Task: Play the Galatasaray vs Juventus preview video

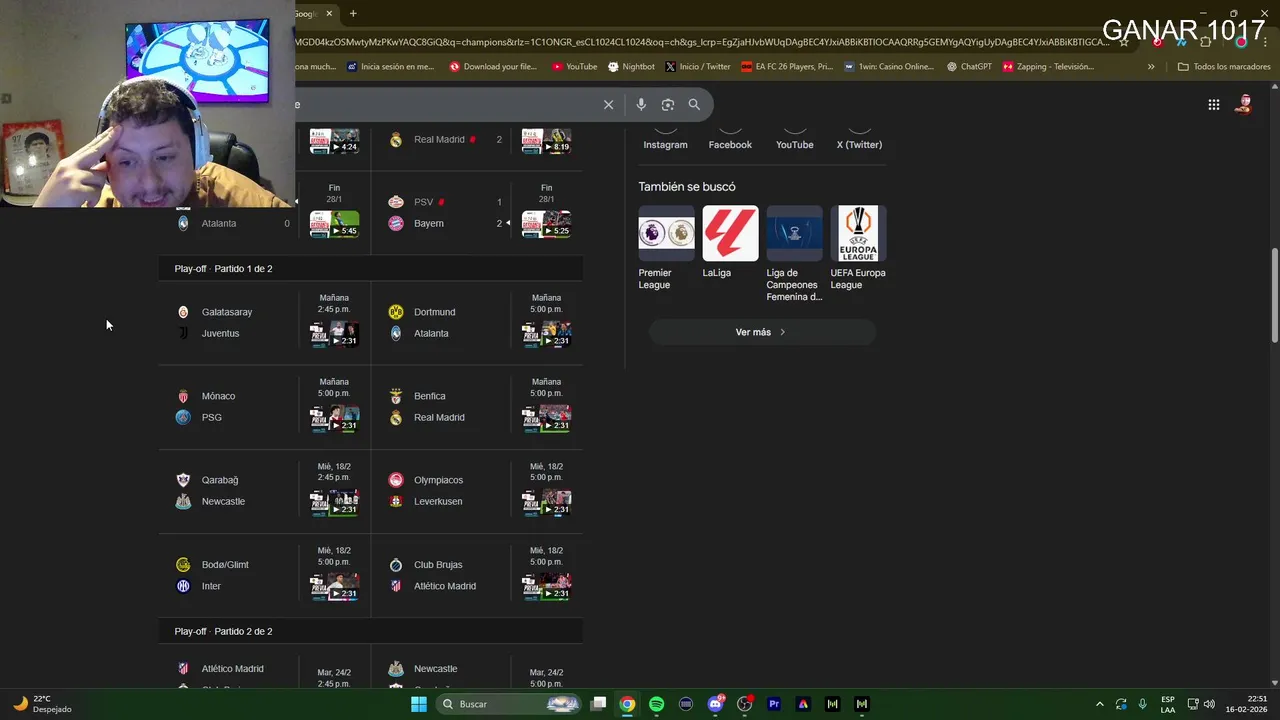Action: 334,334
